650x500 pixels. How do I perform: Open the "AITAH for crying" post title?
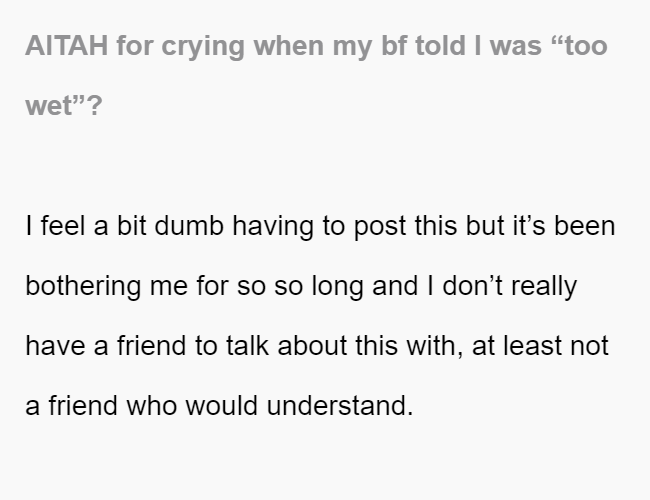(316, 75)
